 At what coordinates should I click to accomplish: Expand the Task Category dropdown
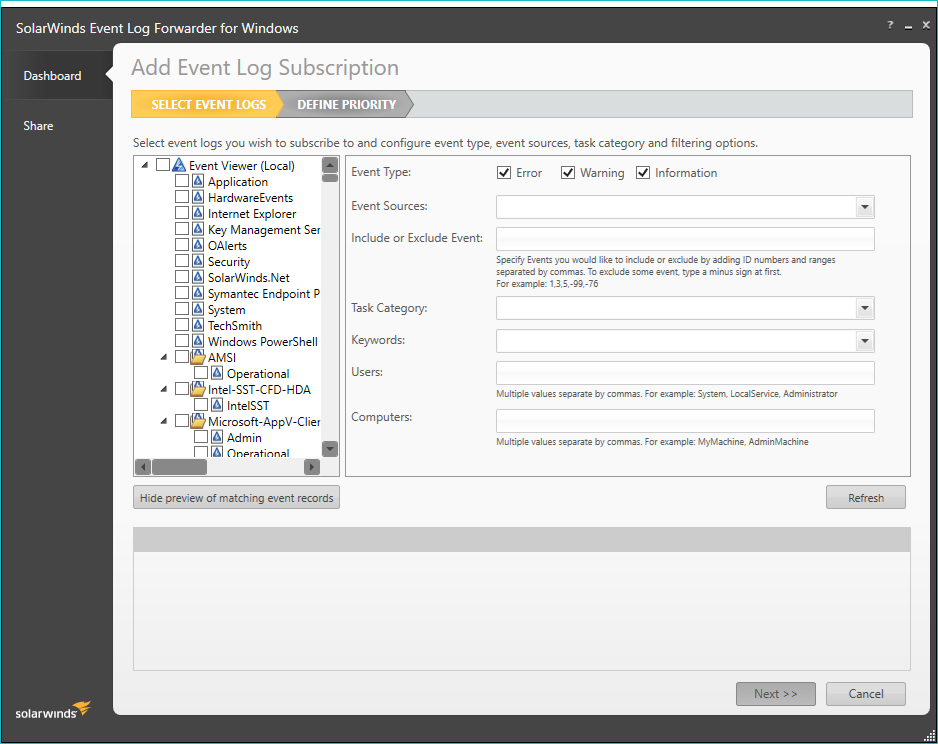coord(864,309)
